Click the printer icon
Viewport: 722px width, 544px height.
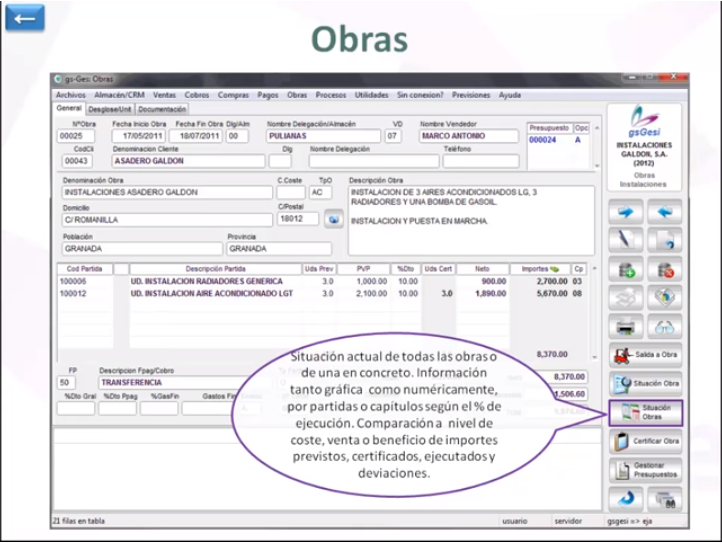coord(625,327)
